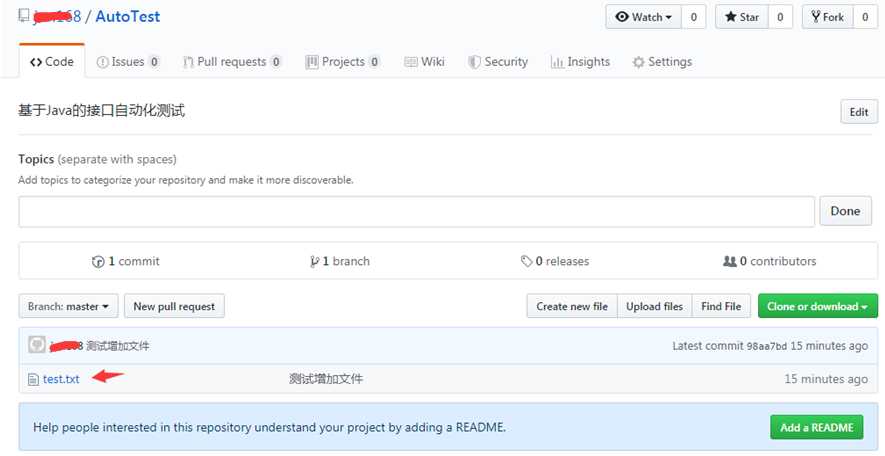Go to the Projects tab
This screenshot has height=456, width=885.
pos(343,62)
